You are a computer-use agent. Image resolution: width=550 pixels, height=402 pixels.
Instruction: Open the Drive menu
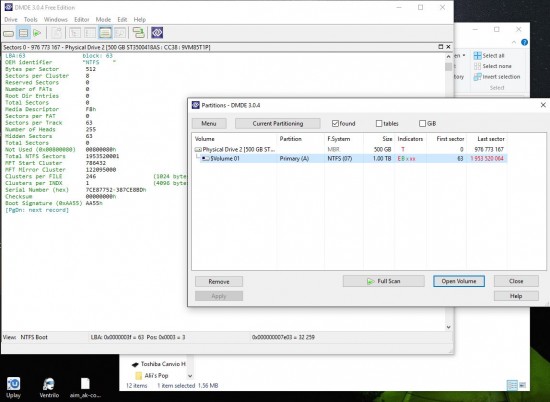[x=11, y=20]
